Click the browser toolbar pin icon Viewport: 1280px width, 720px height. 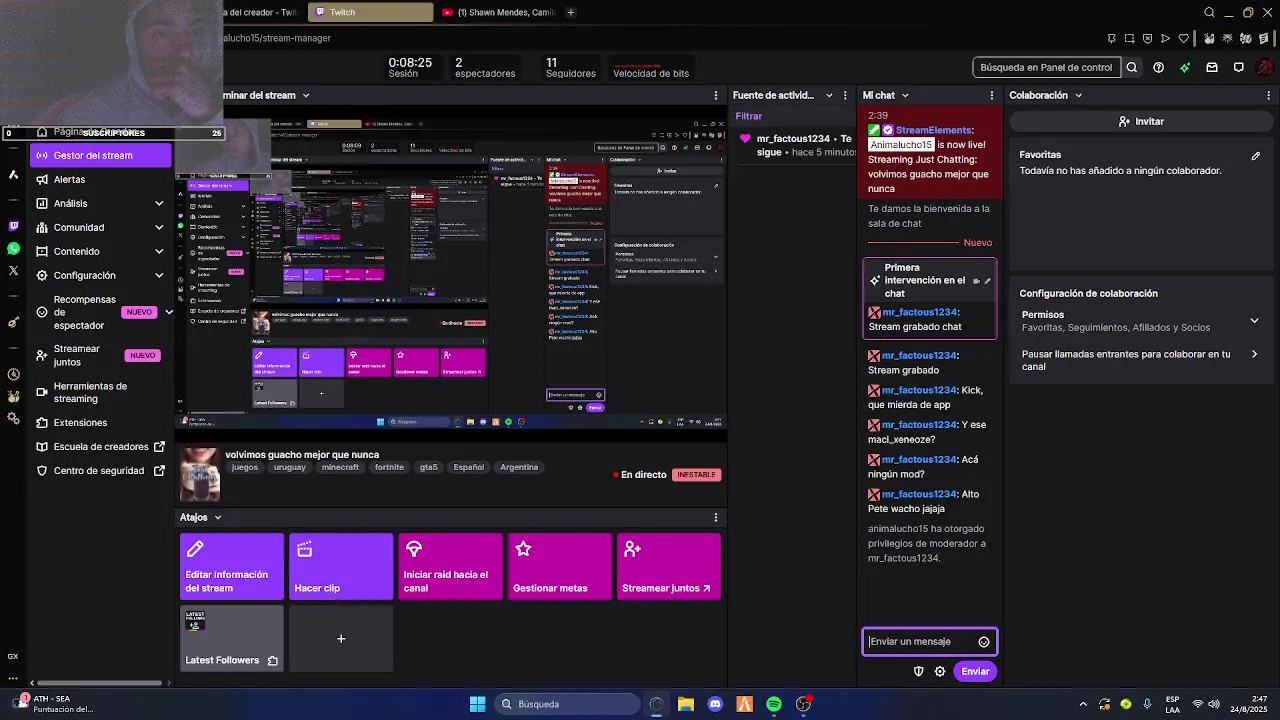tap(1112, 38)
